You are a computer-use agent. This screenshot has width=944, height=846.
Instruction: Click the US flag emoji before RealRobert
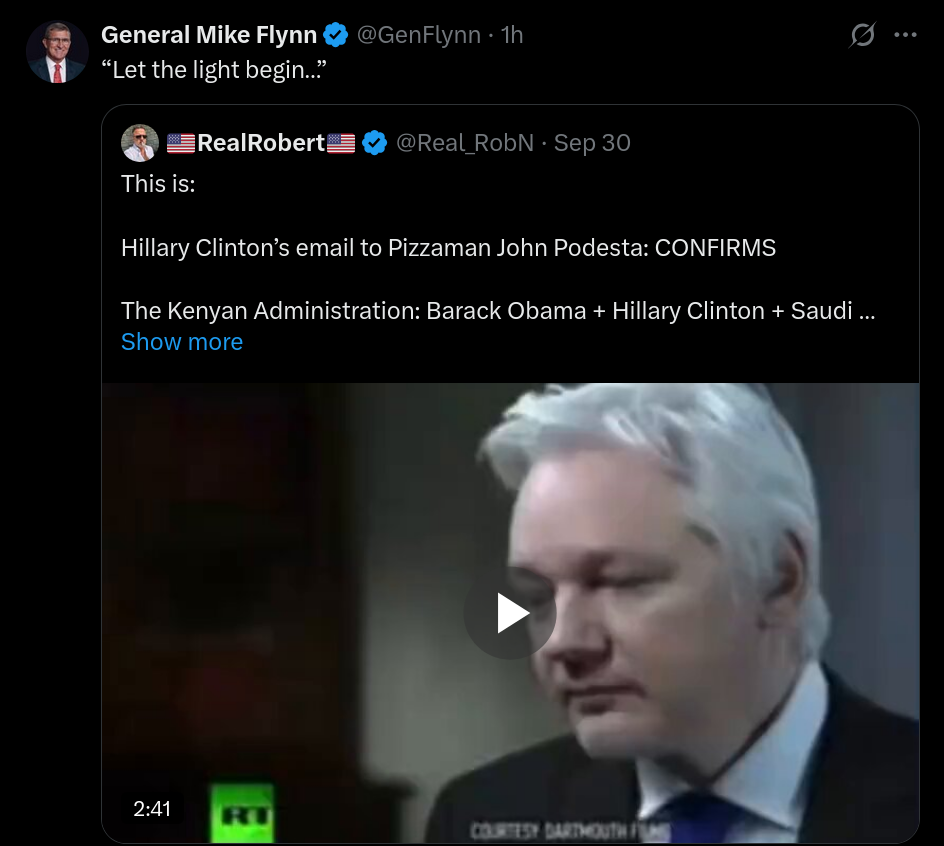point(181,143)
